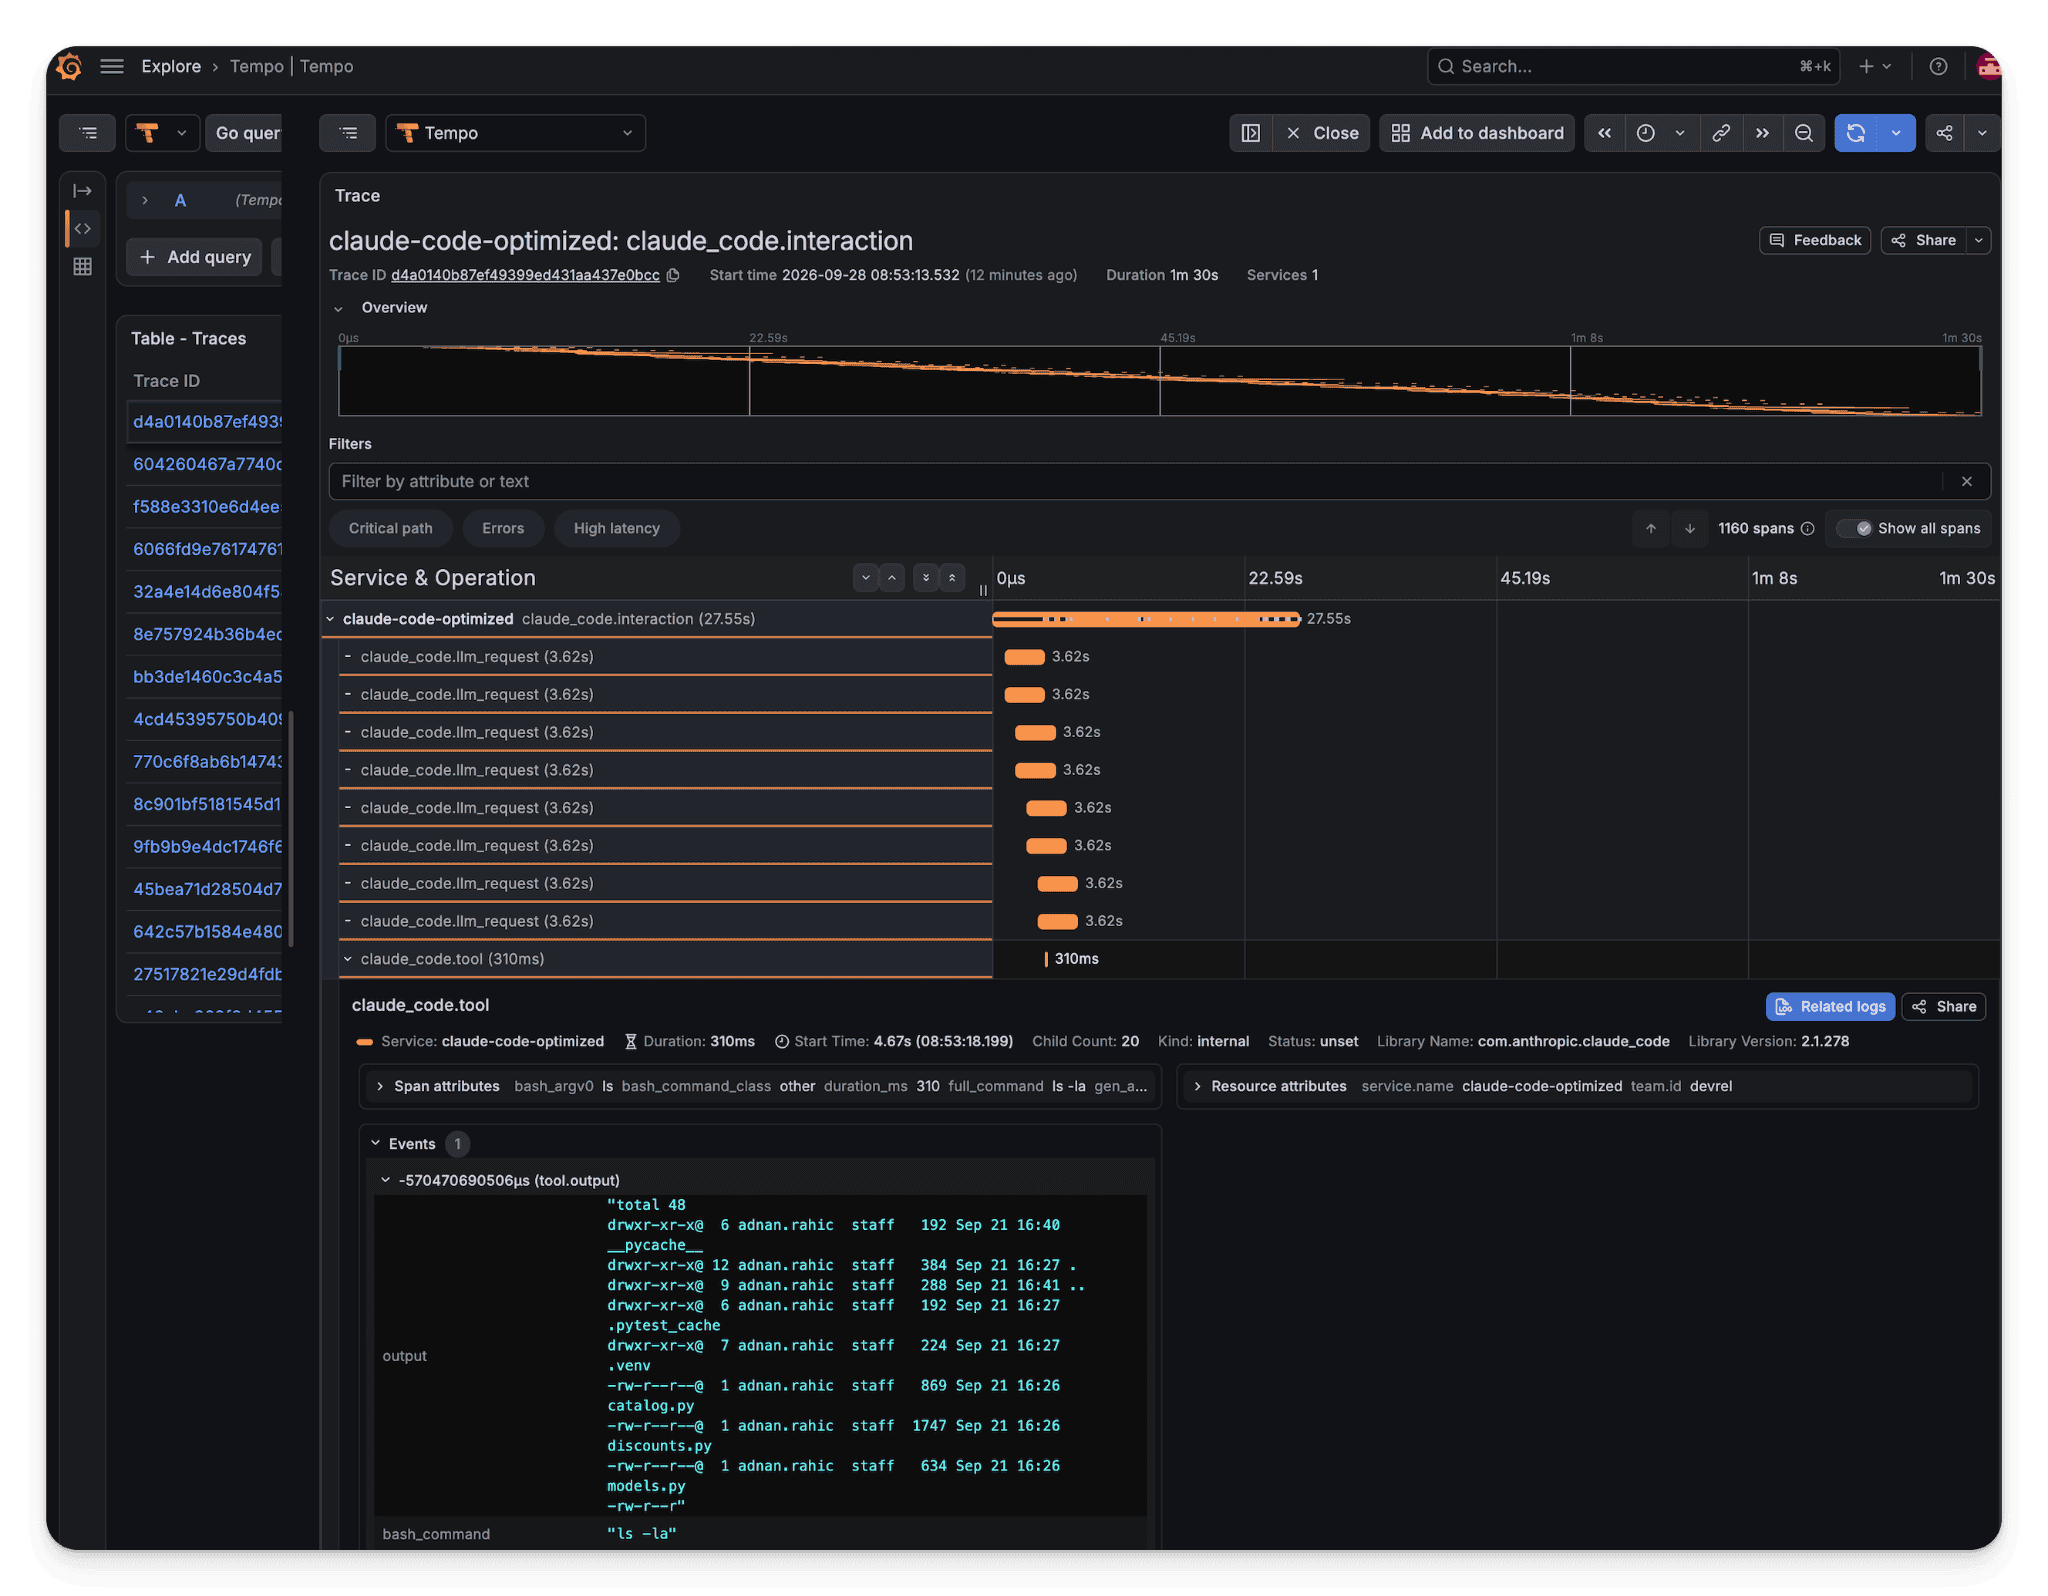The image size is (2048, 1596).
Task: Shift time range backward with double-left arrows
Action: (x=1604, y=133)
